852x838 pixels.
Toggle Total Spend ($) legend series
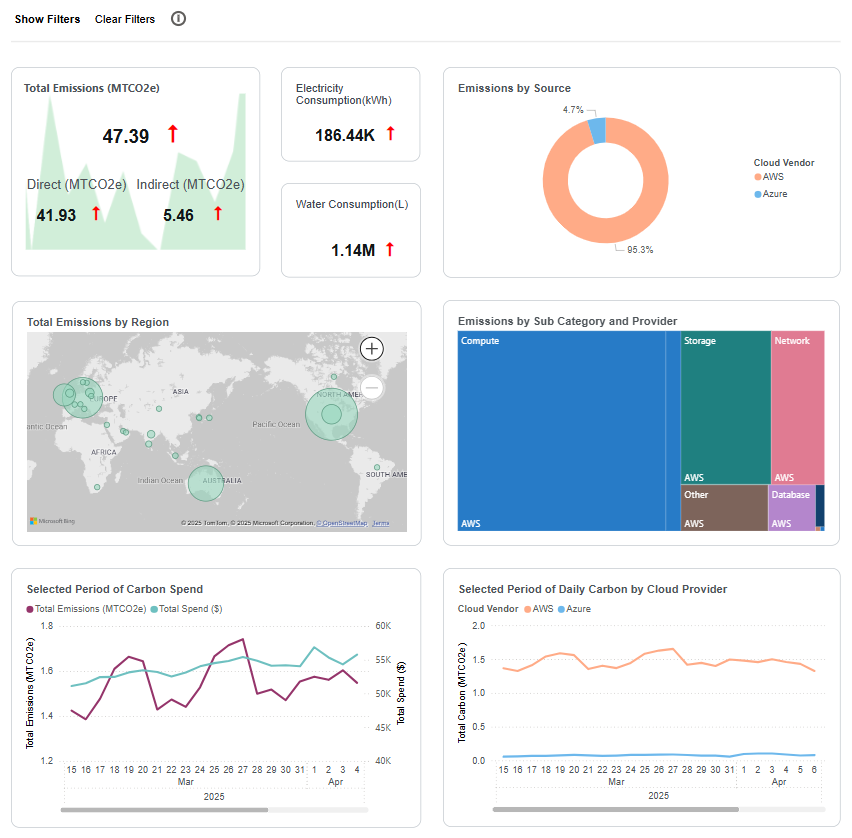coord(188,609)
